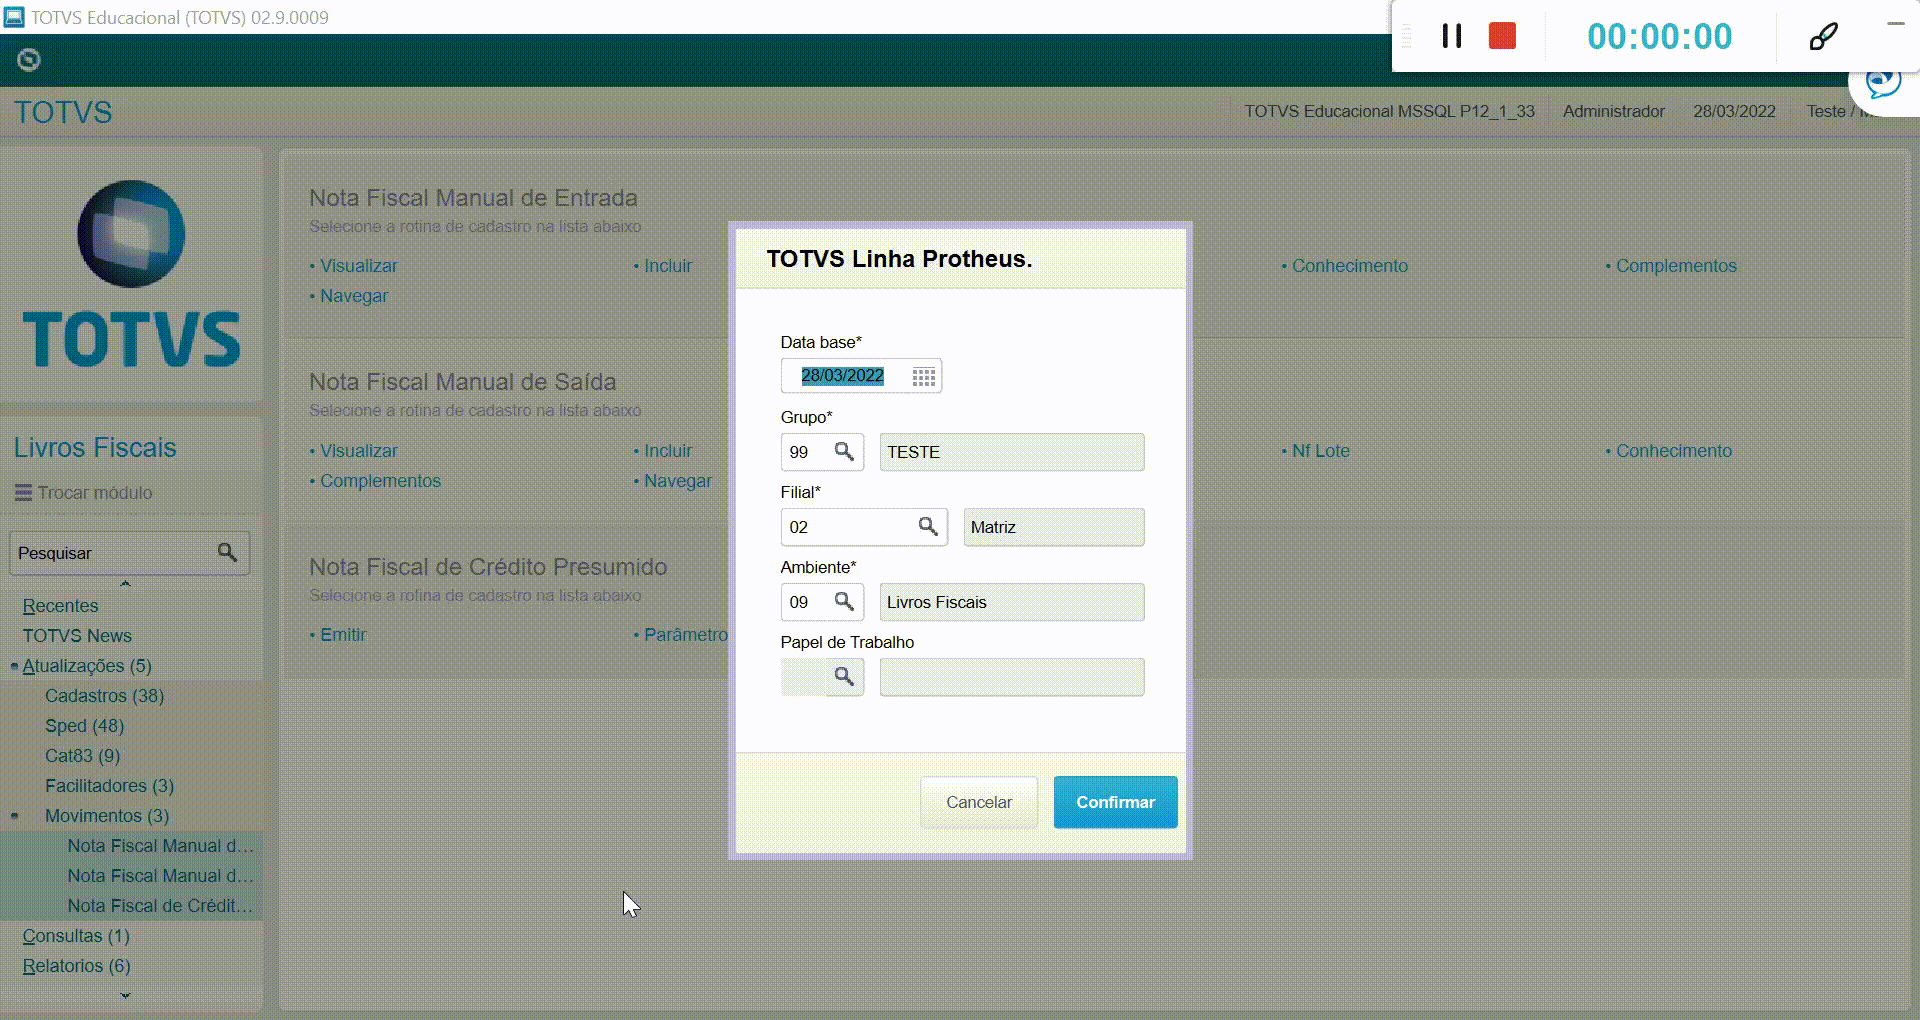Click the Pesquisar search magnifier icon
Screen dimensions: 1920x1020
pyautogui.click(x=228, y=553)
